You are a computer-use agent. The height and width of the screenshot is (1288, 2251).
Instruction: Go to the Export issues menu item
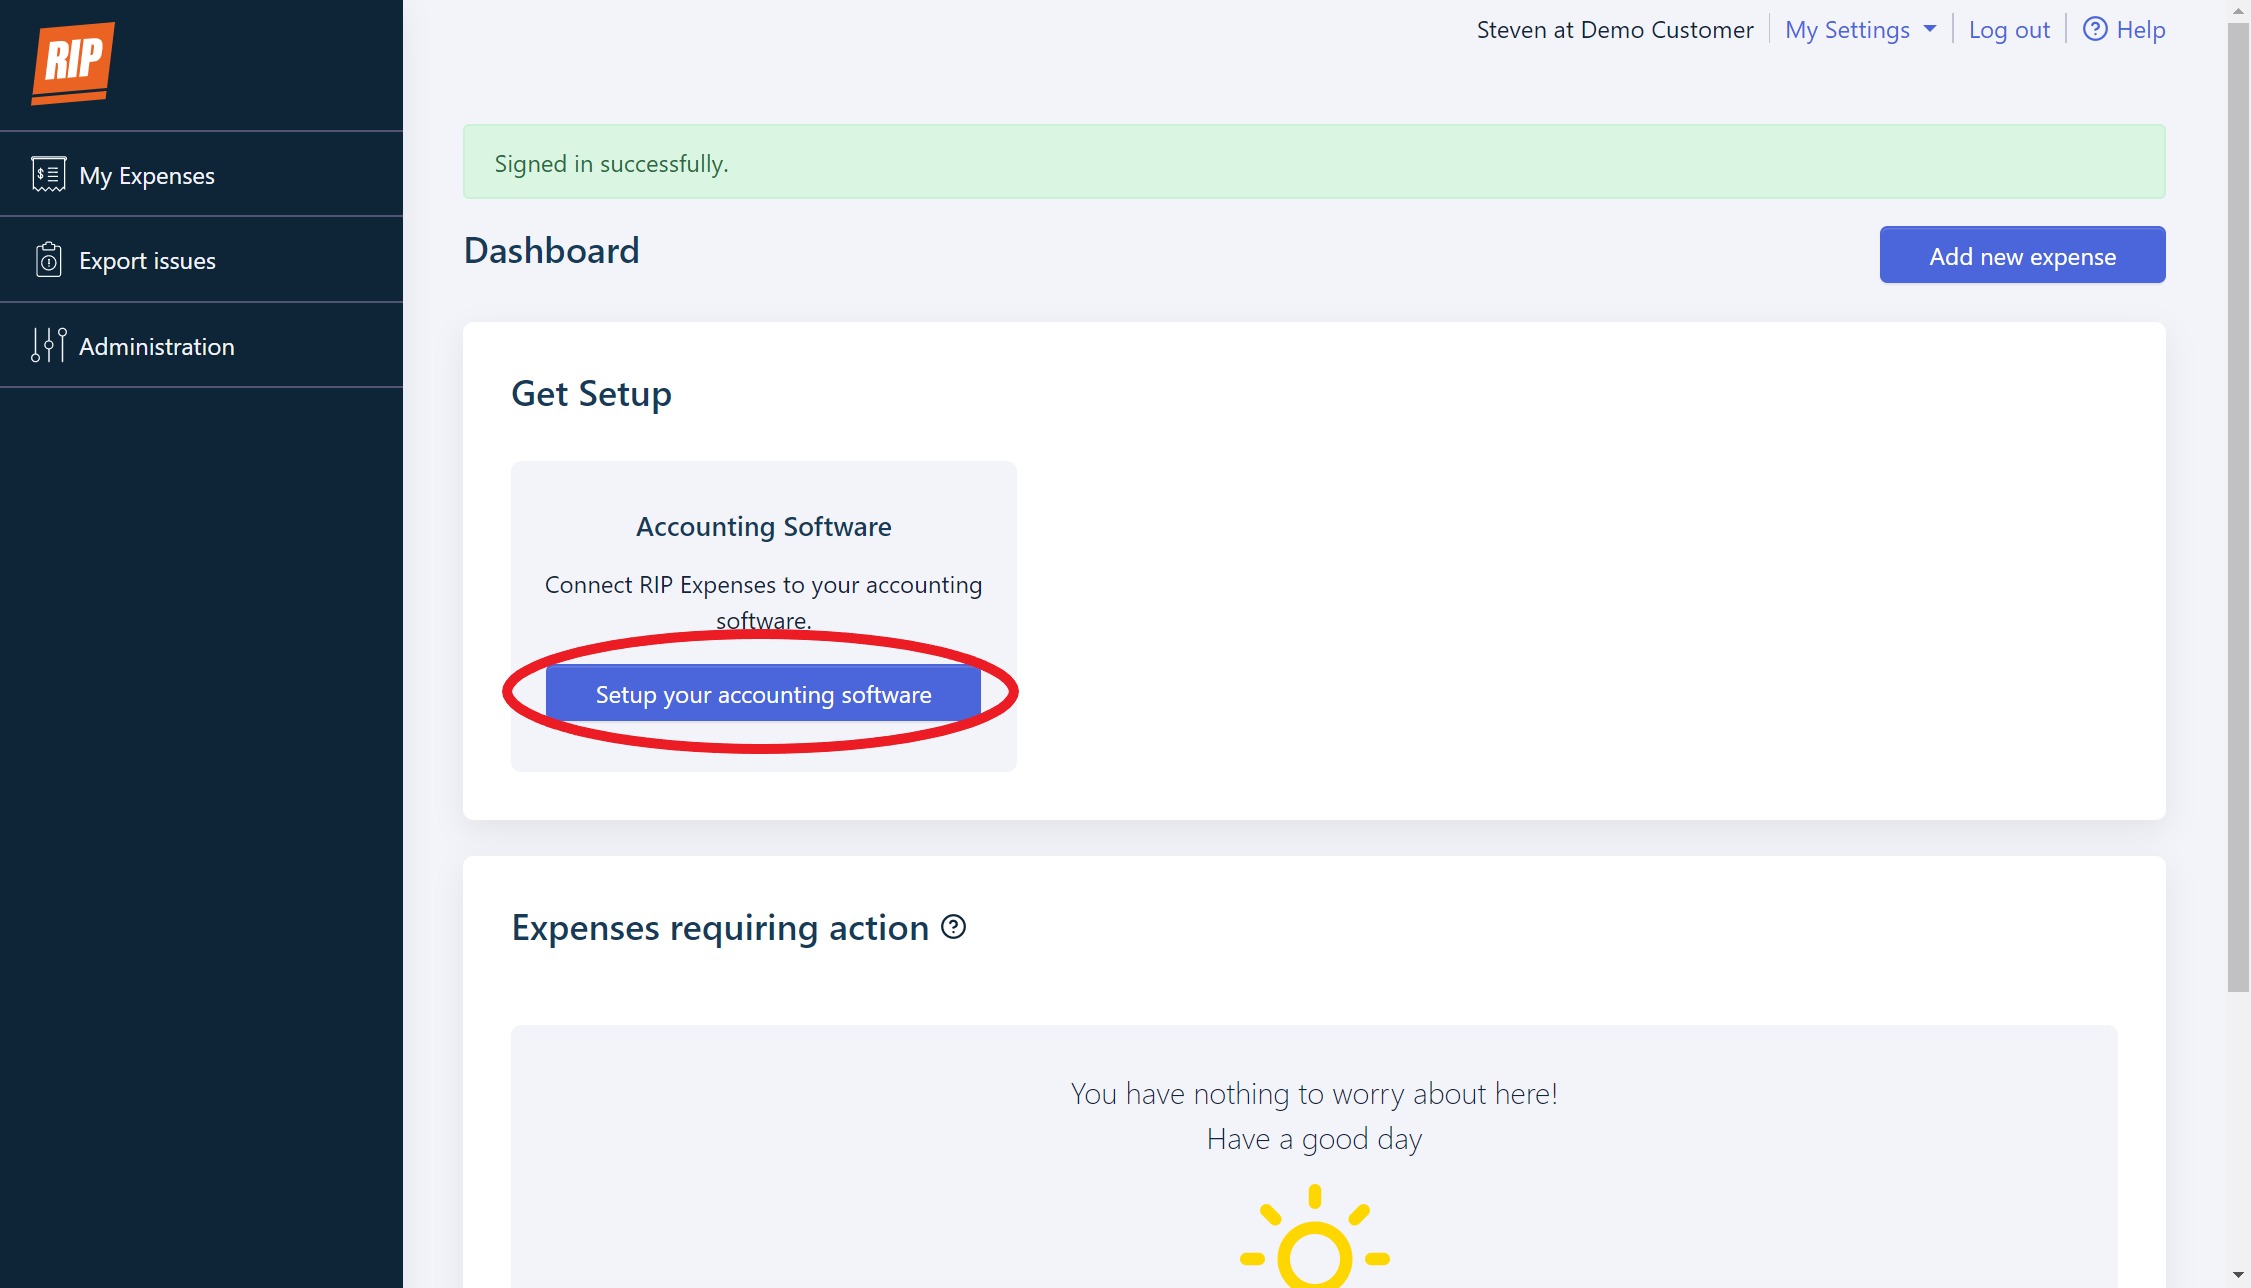tap(147, 261)
